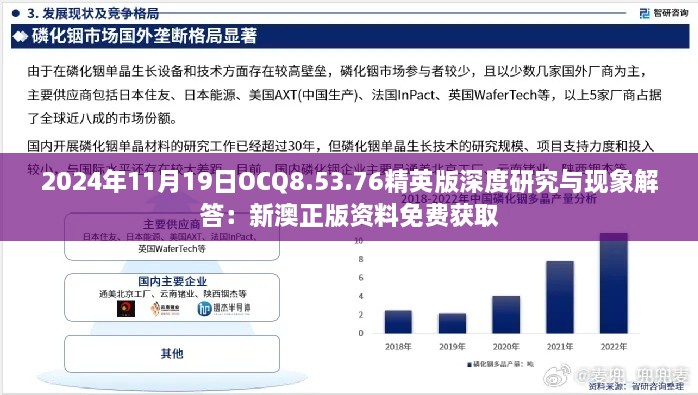Click the title 磷化铟市场国外垄断格局显著
The image size is (698, 395).
tap(144, 36)
